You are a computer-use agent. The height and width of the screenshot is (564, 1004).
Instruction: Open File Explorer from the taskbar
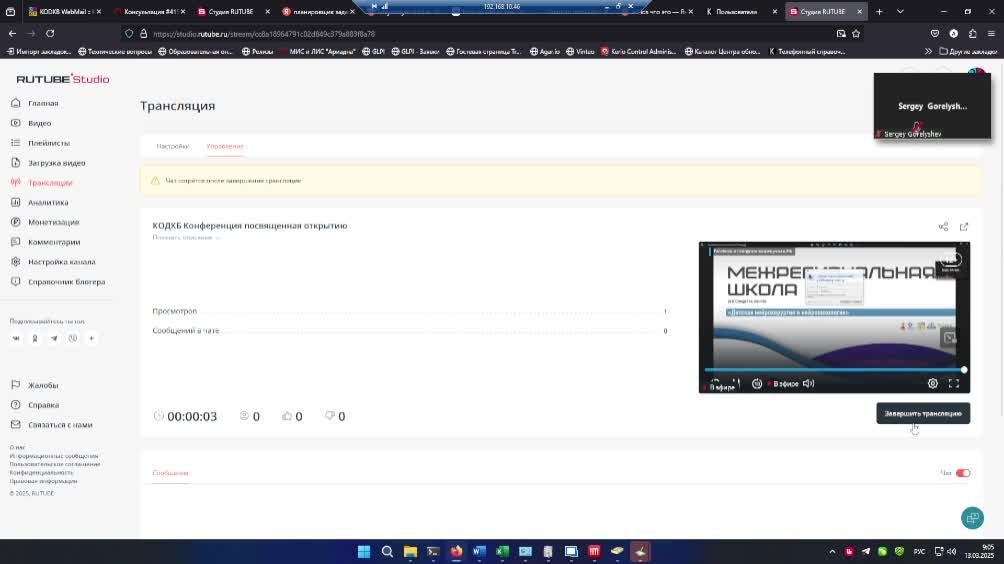[x=410, y=551]
